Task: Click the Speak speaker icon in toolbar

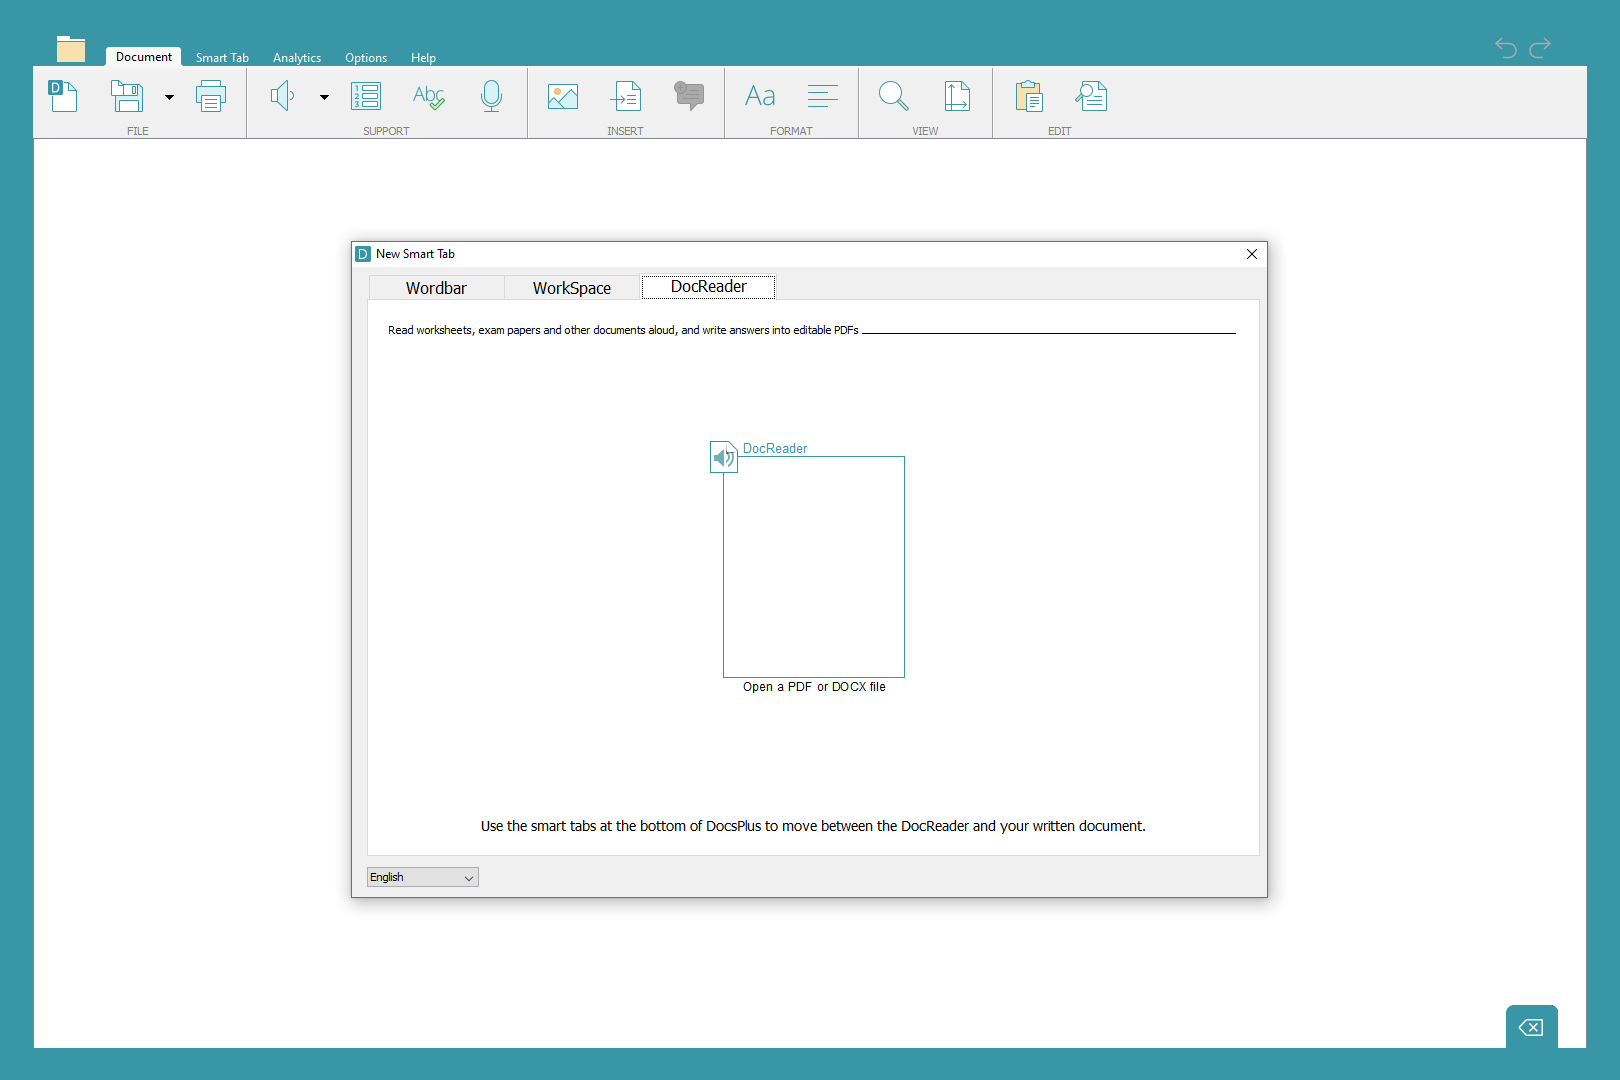Action: pyautogui.click(x=283, y=96)
